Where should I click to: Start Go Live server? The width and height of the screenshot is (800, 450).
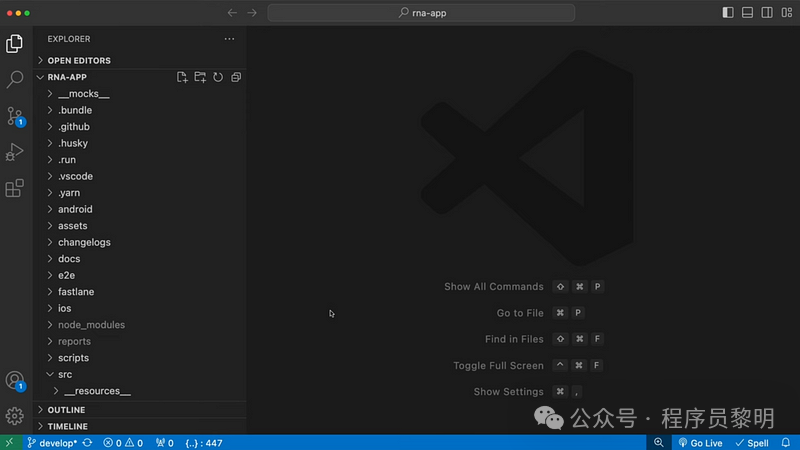pyautogui.click(x=701, y=443)
